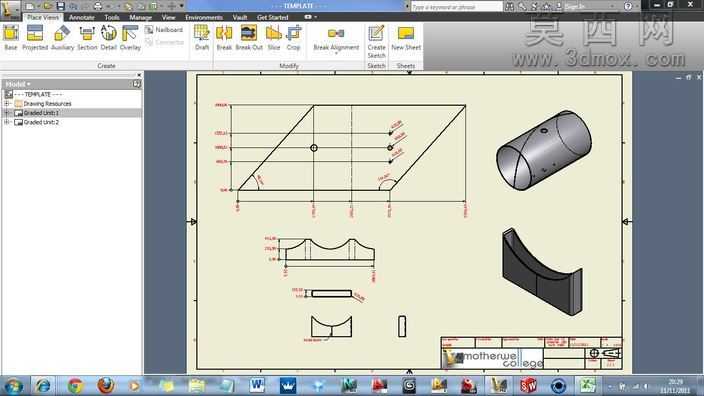Open Microsoft Word from taskbar
This screenshot has width=704, height=396.
click(257, 386)
